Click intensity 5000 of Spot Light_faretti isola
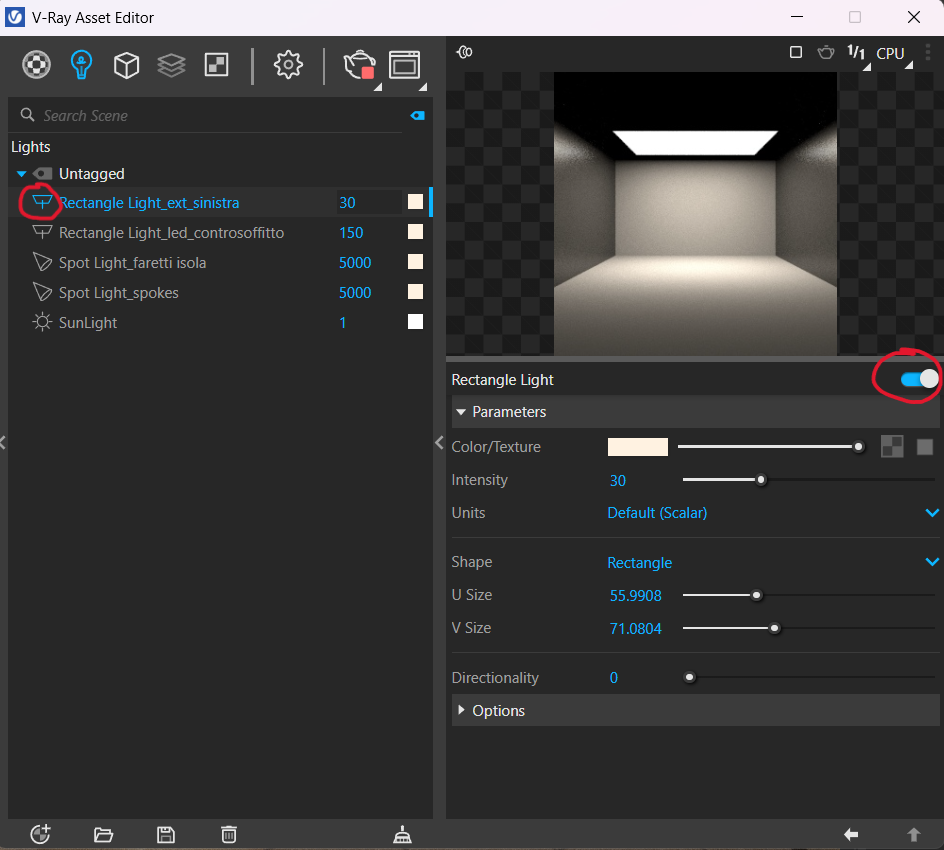Screen dimensions: 944x850 click(355, 263)
